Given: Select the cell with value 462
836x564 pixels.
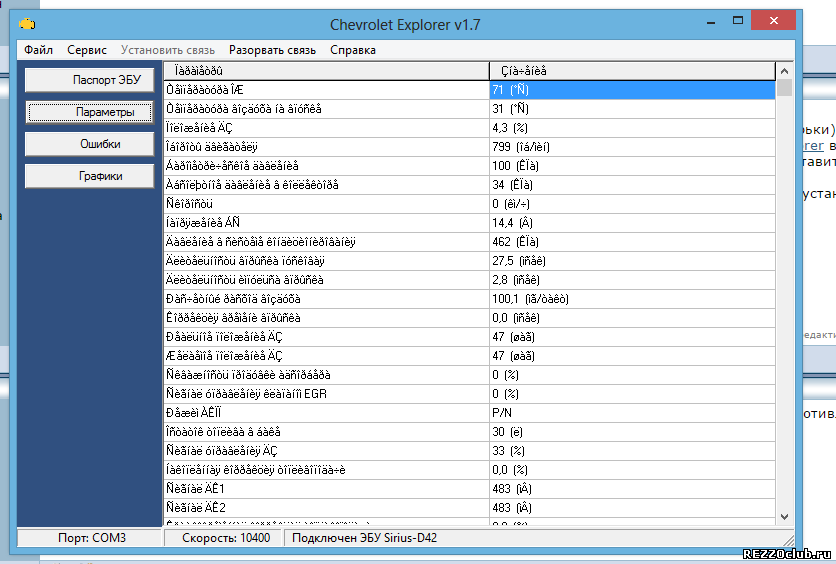Looking at the screenshot, I should point(632,242).
